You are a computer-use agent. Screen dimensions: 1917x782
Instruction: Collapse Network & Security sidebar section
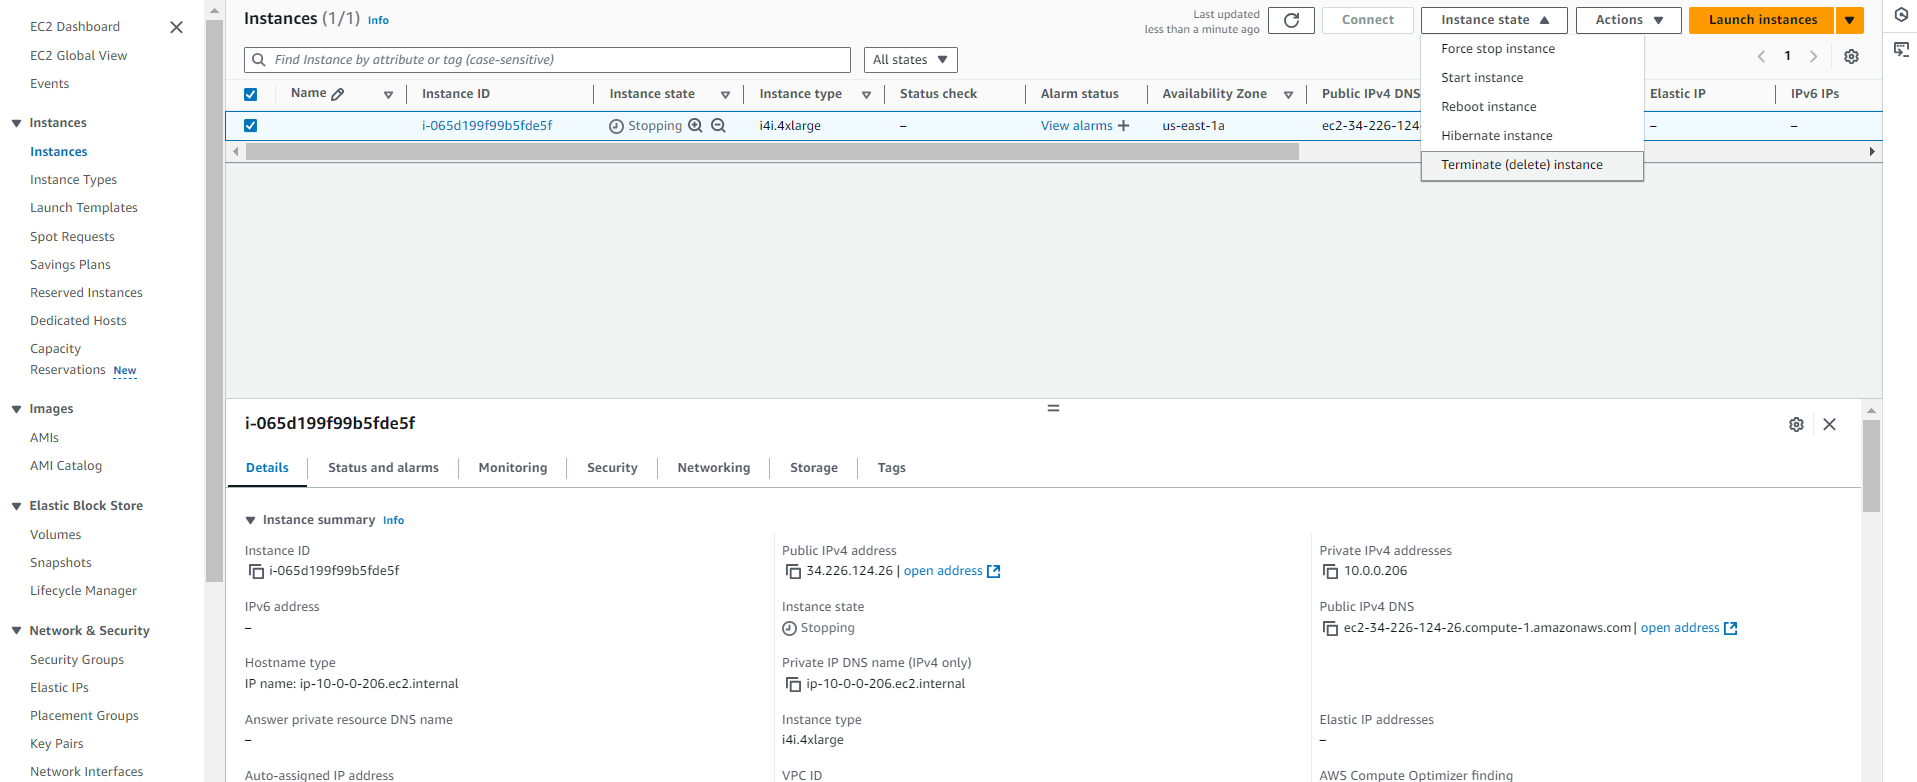click(x=16, y=632)
